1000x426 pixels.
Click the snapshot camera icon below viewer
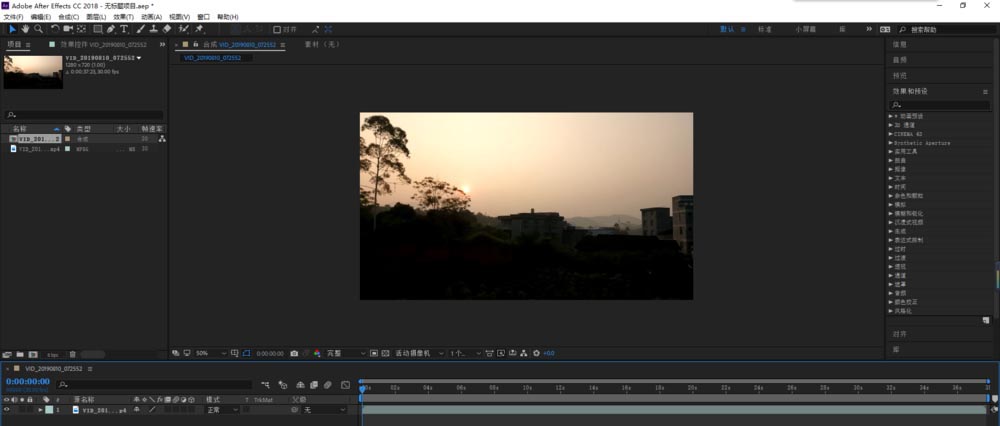tap(294, 353)
